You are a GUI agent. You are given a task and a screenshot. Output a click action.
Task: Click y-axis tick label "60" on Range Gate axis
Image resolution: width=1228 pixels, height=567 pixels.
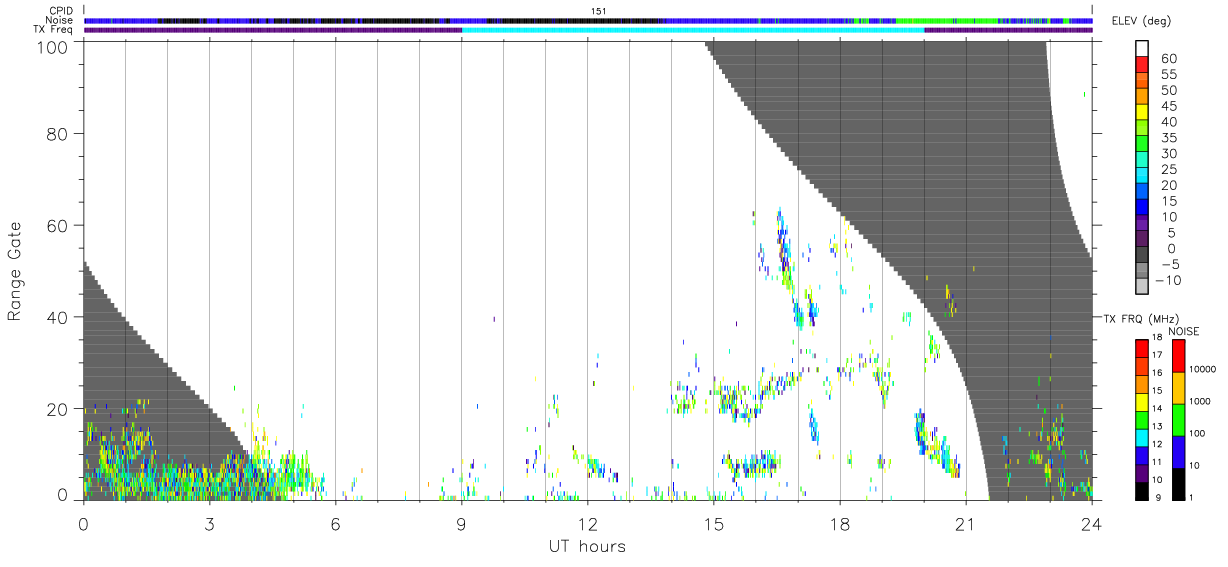(57, 225)
